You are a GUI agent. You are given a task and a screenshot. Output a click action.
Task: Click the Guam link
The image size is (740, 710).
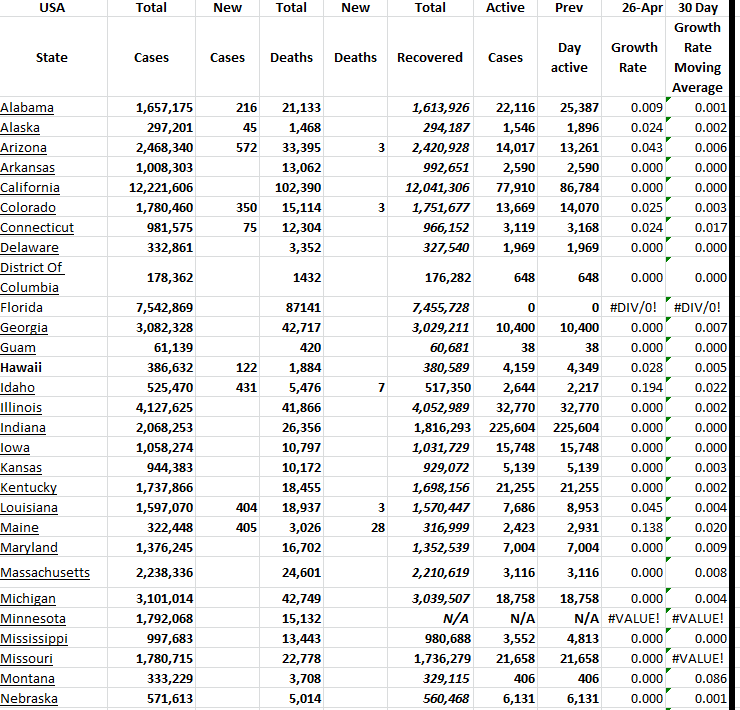pyautogui.click(x=18, y=348)
